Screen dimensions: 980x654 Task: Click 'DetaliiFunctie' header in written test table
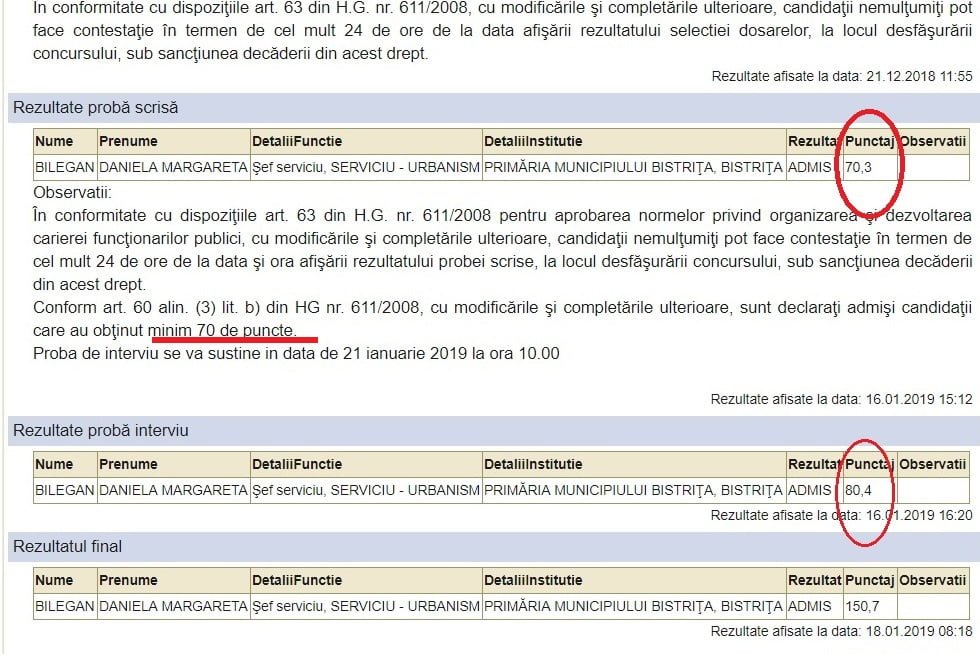point(297,141)
